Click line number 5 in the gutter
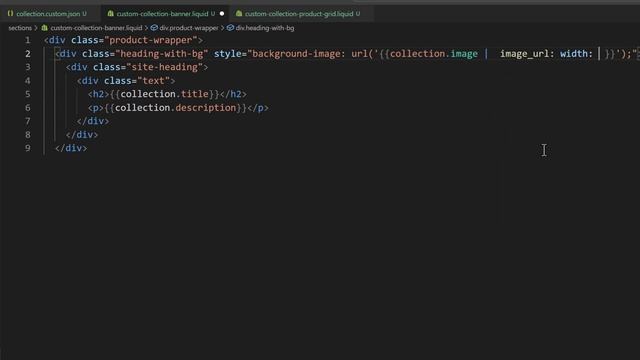The height and width of the screenshot is (360, 640). point(27,94)
